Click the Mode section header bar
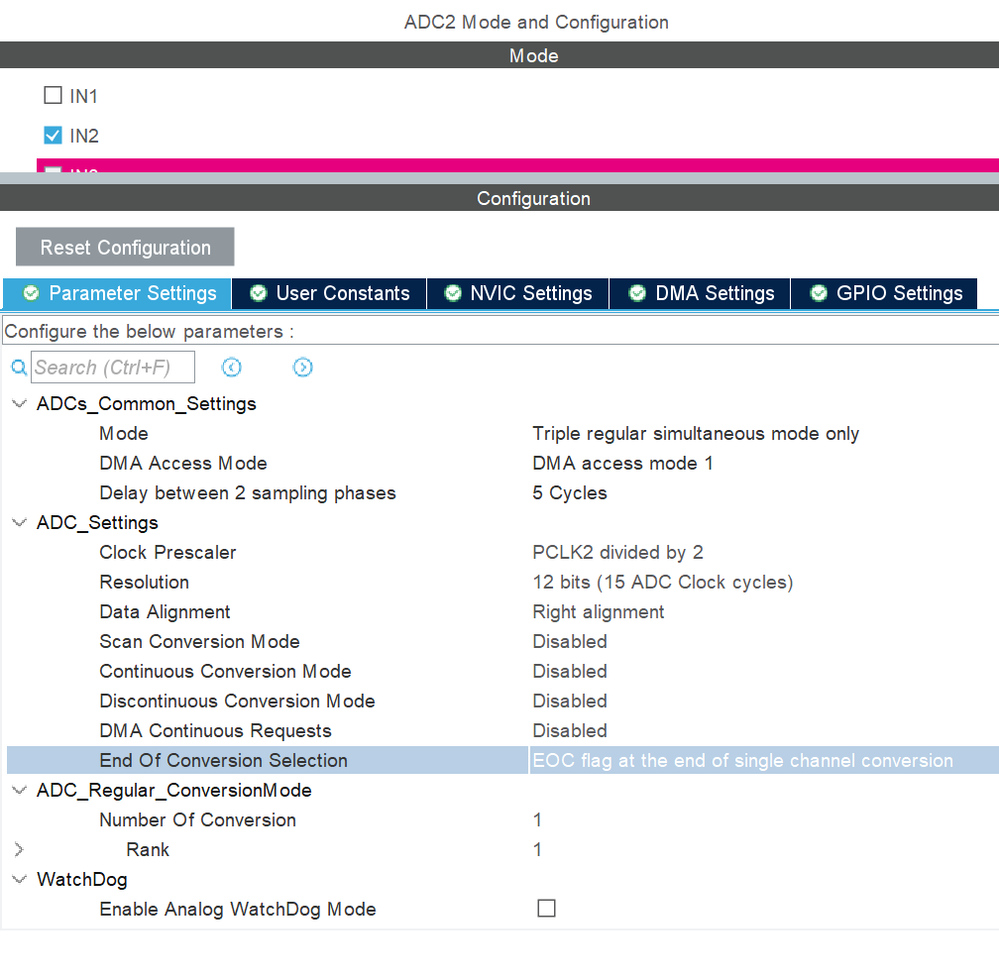This screenshot has width=999, height=962. tap(500, 55)
